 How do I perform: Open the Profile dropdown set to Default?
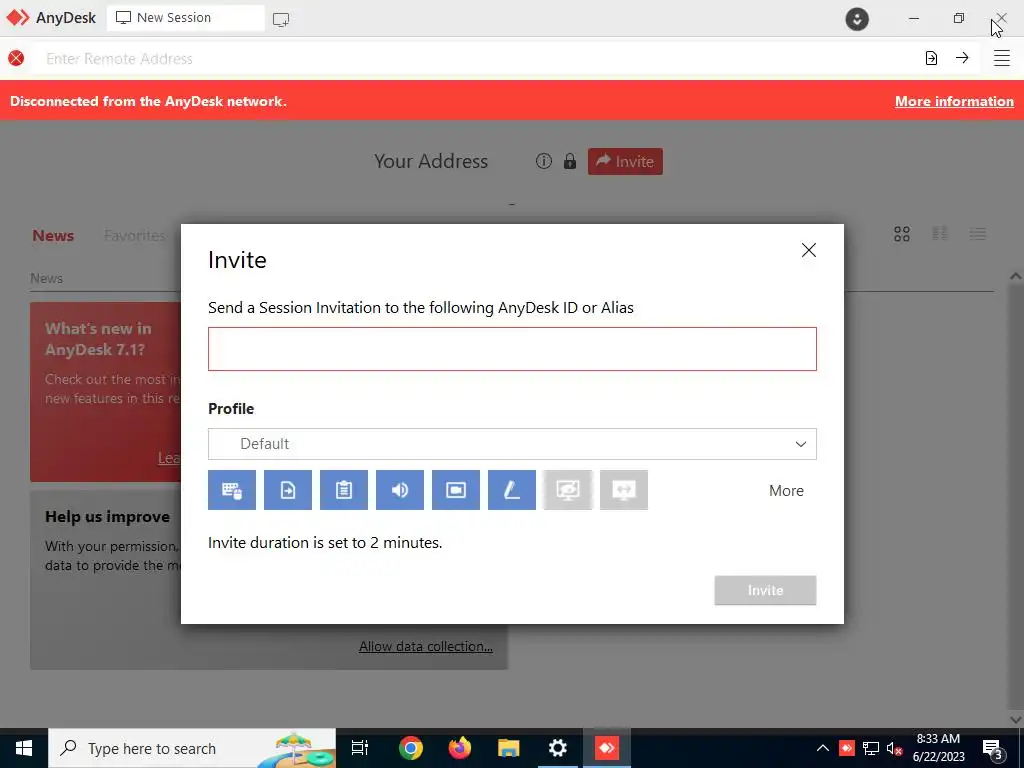(512, 444)
